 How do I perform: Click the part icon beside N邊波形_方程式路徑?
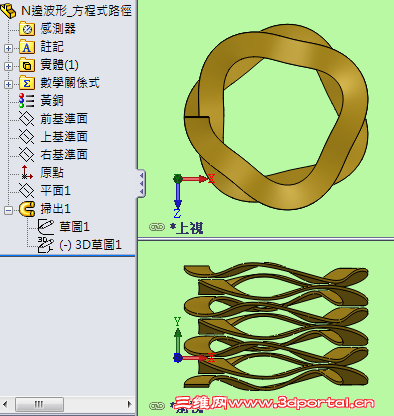click(x=9, y=11)
